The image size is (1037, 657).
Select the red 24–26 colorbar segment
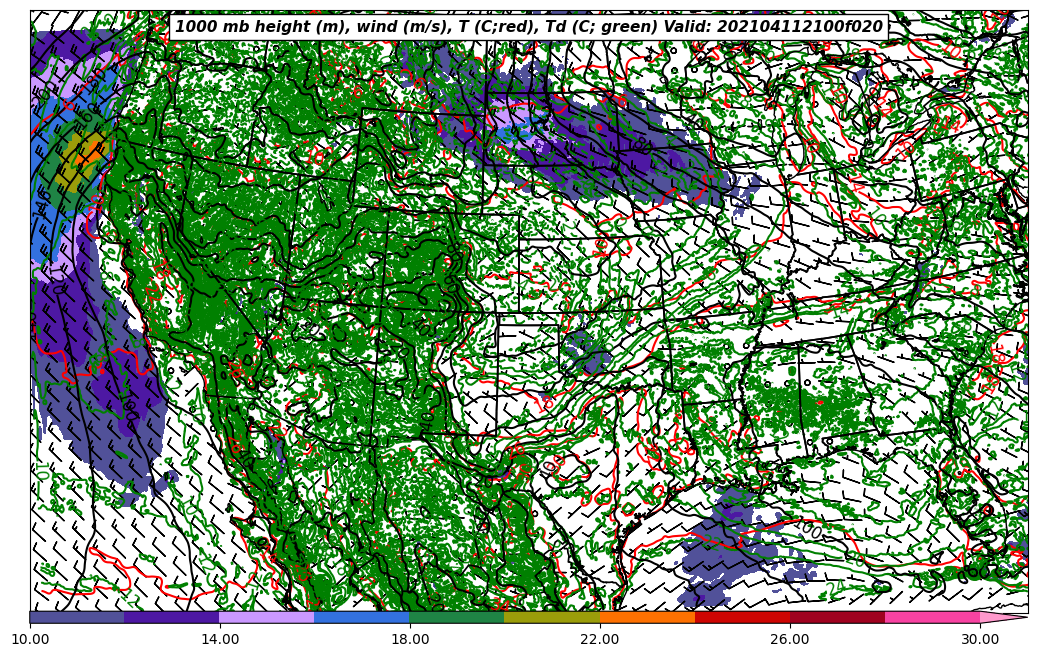pyautogui.click(x=742, y=617)
